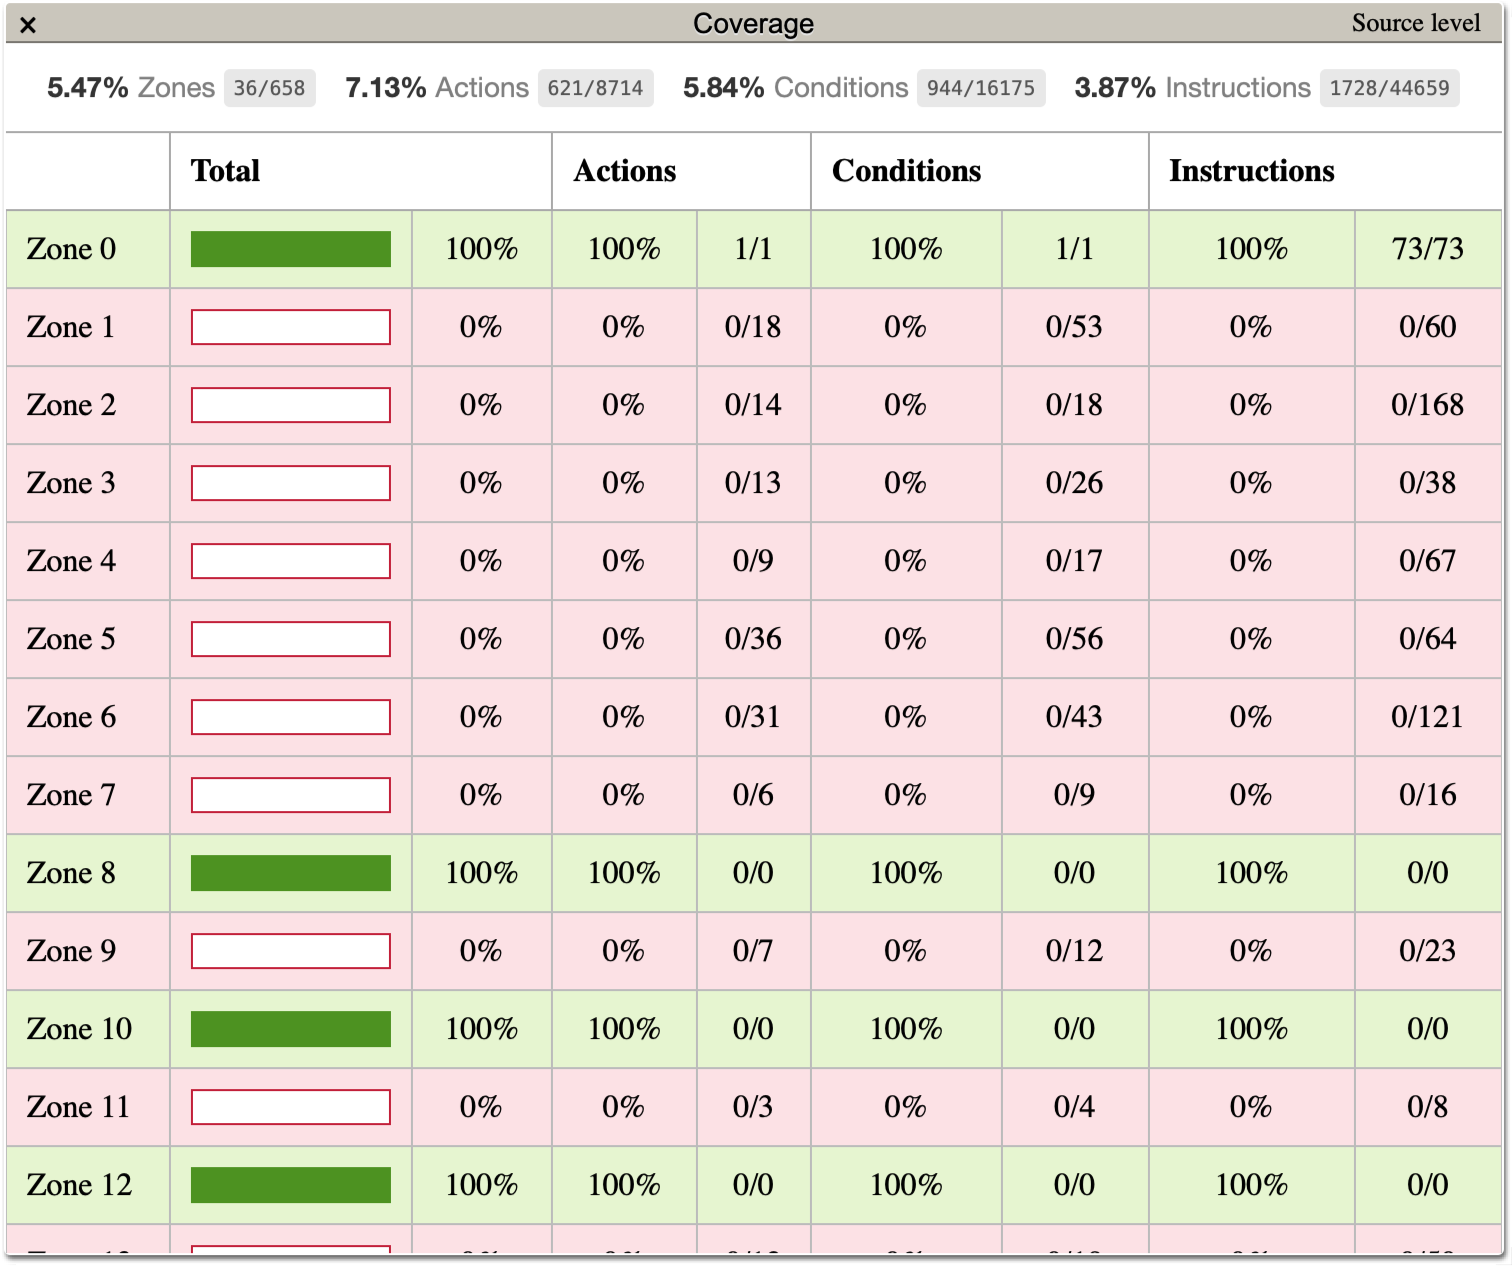The height and width of the screenshot is (1266, 1512).
Task: Open the Zone 12 row label
Action: pos(79,1185)
